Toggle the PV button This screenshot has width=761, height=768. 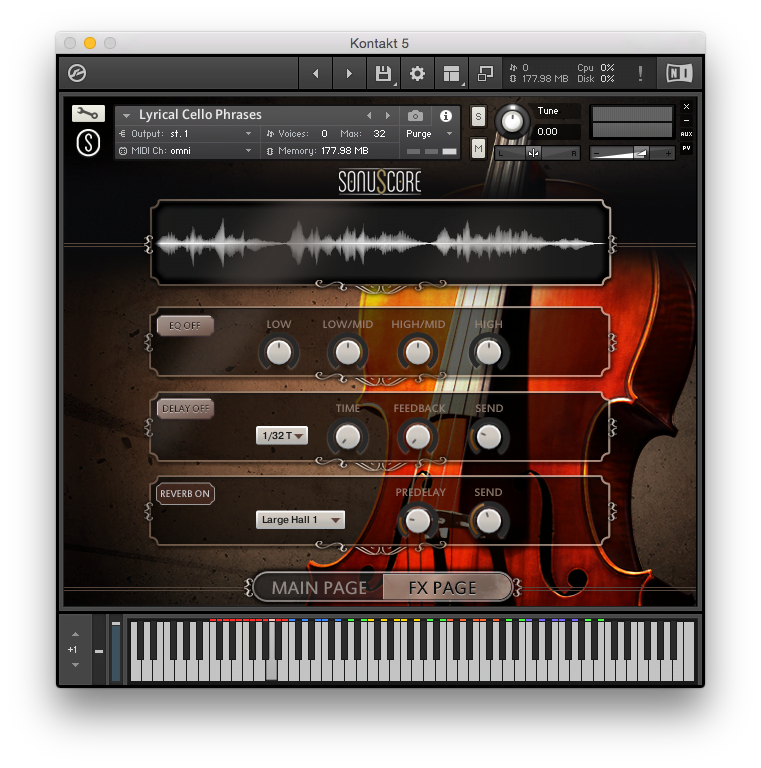click(687, 148)
